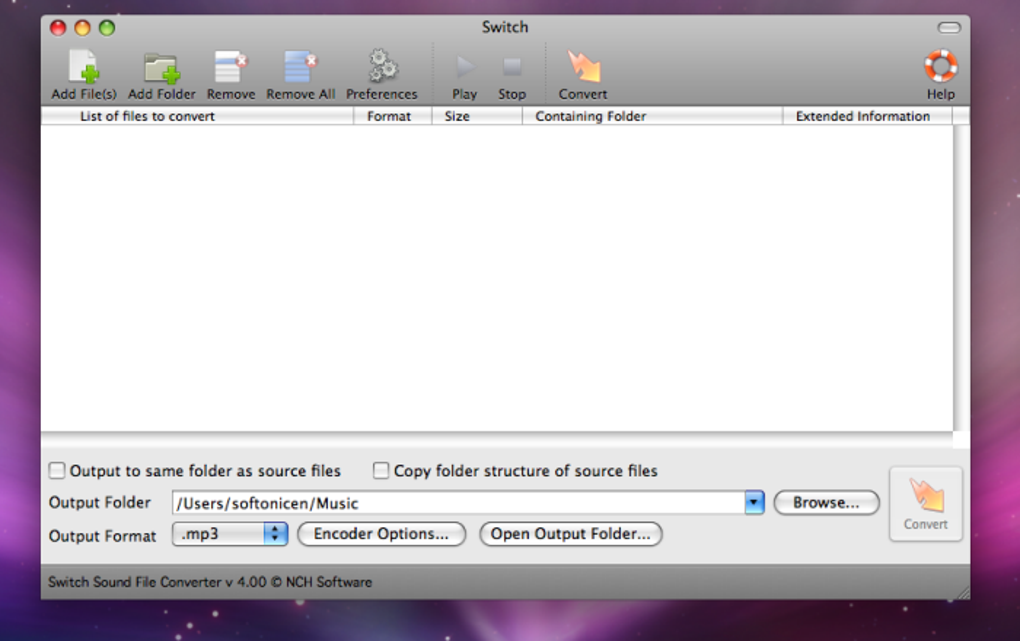Click the large Convert button at bottom right
1020x641 pixels.
(926, 504)
